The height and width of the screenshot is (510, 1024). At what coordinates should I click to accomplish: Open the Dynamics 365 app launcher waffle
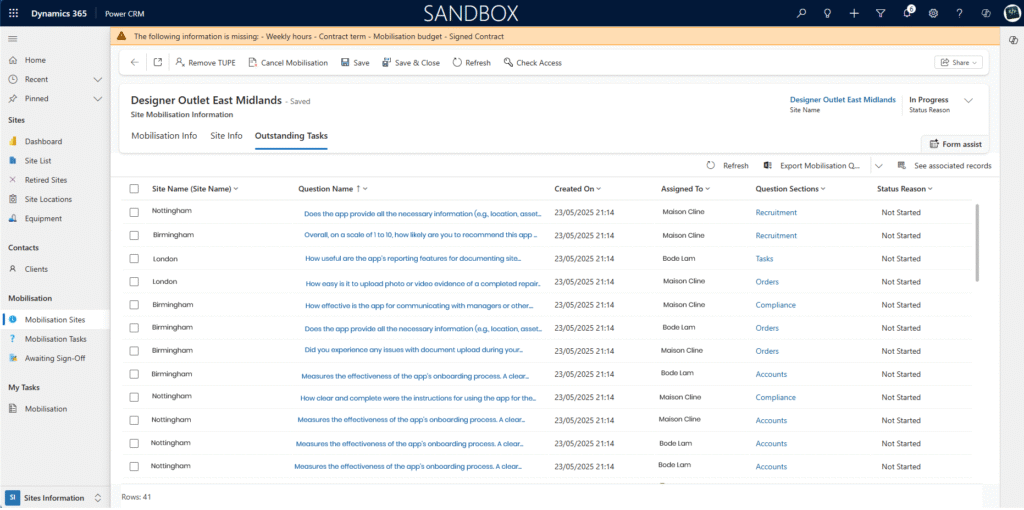[x=13, y=13]
